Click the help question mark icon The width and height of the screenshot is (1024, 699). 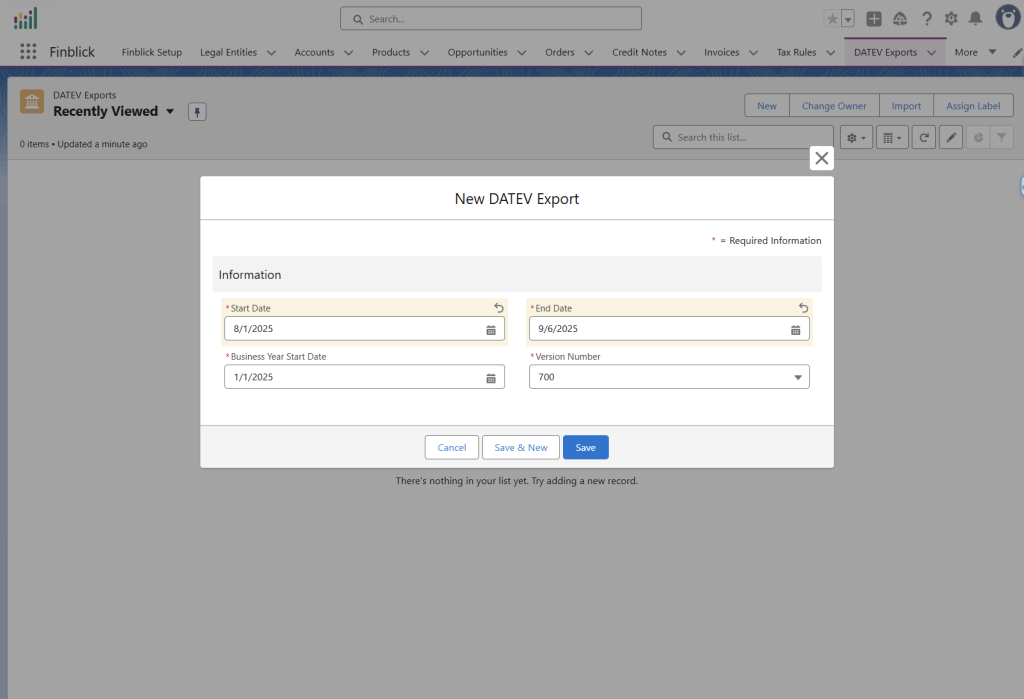pyautogui.click(x=927, y=19)
